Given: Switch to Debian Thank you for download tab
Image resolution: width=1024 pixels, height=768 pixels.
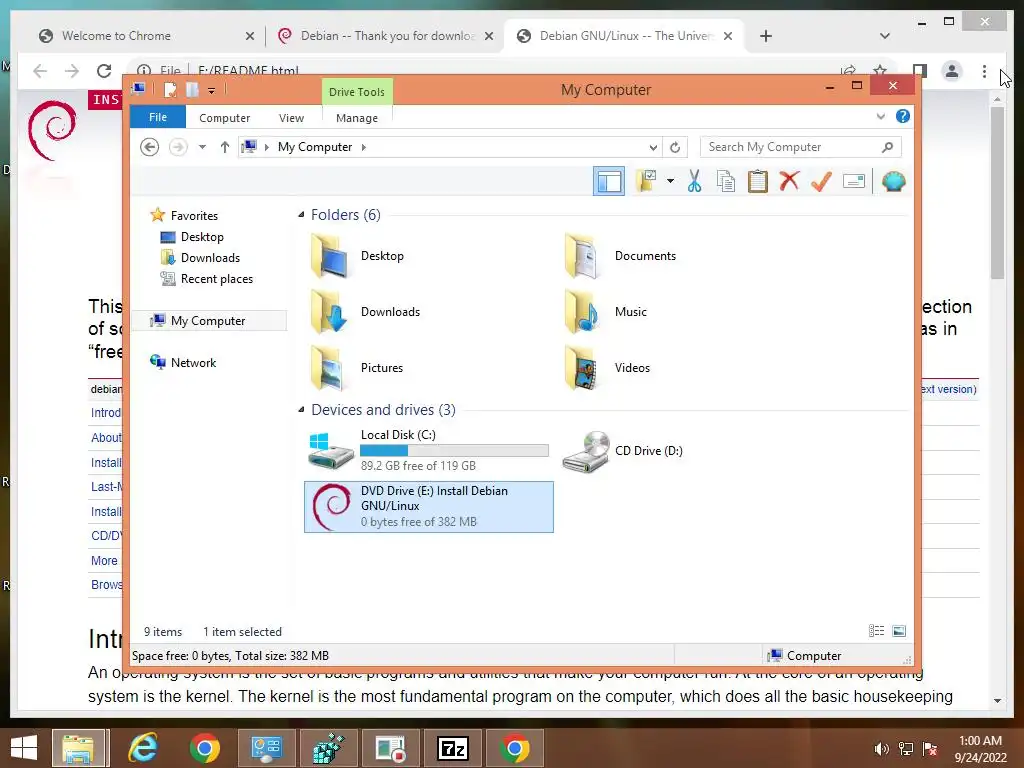Looking at the screenshot, I should pyautogui.click(x=385, y=36).
